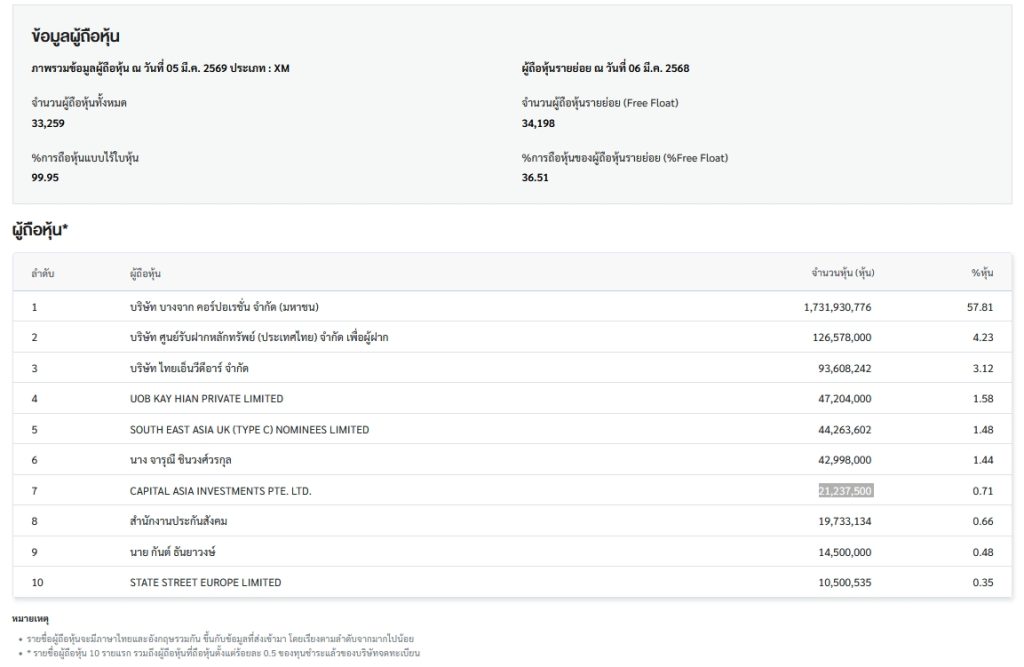Click SOUTH EAST ASIA UK (TYPE C) NOMINEES LIMITED
The height and width of the screenshot is (667, 1024).
pos(249,430)
